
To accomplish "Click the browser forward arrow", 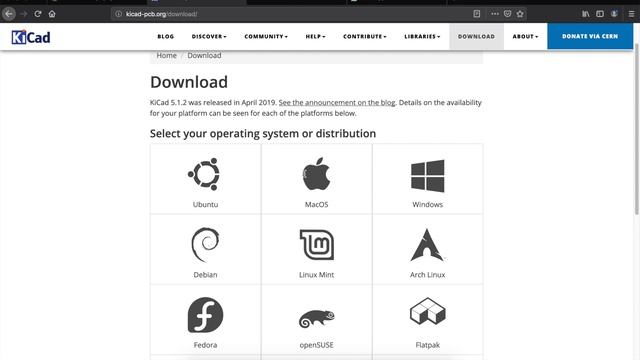I will 24,14.
